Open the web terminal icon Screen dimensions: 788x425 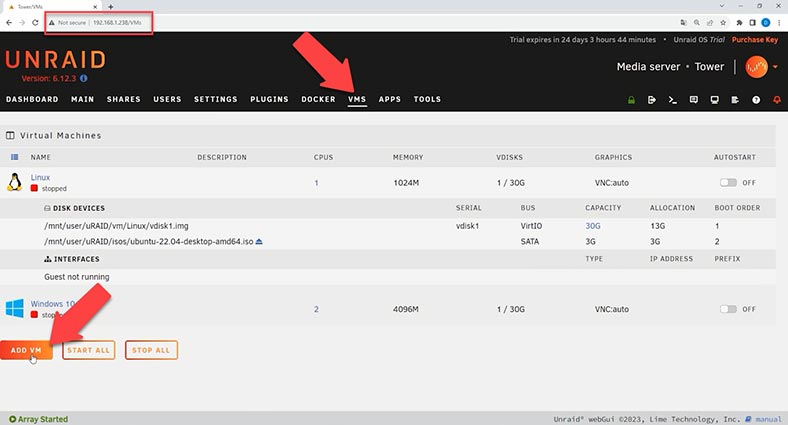click(672, 100)
